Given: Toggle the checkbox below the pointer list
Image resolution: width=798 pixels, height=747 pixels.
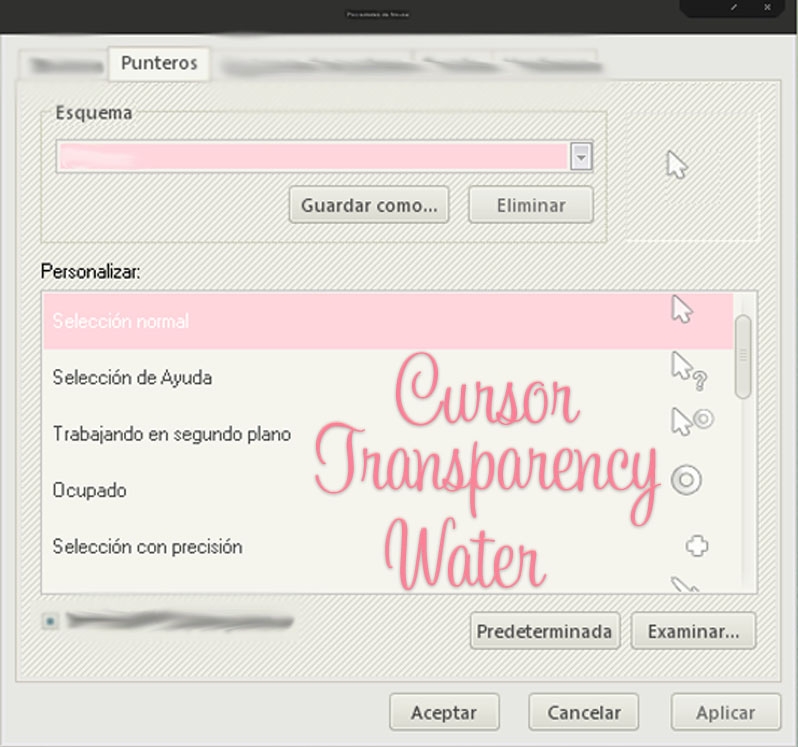Looking at the screenshot, I should 50,621.
